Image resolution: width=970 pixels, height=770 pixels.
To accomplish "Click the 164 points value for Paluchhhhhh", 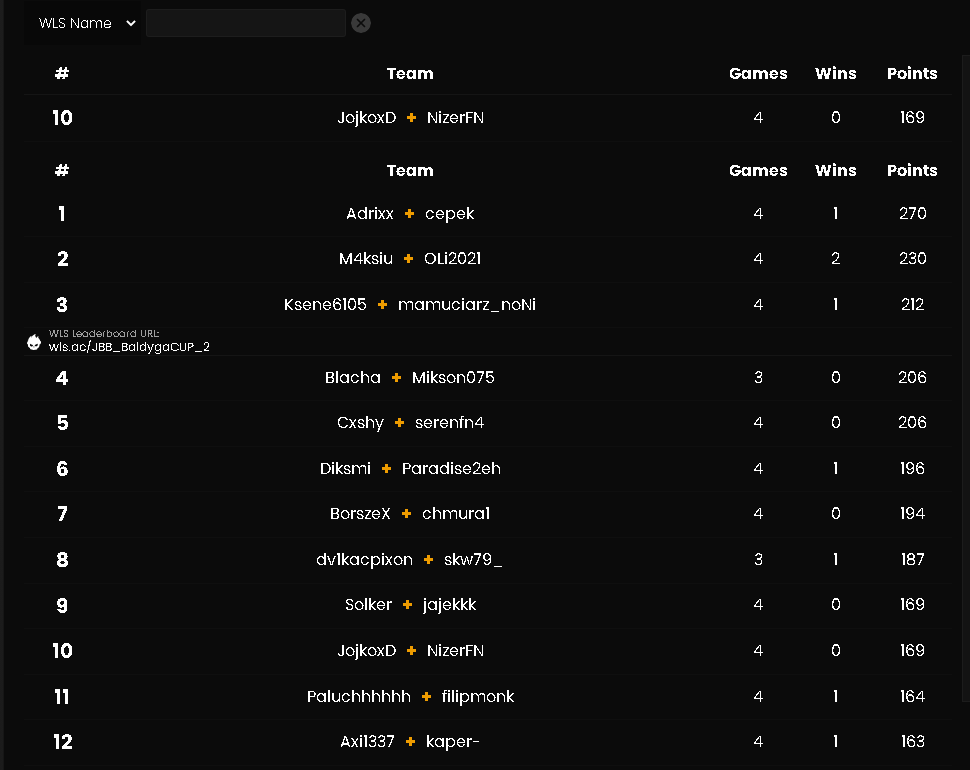I will pos(912,696).
